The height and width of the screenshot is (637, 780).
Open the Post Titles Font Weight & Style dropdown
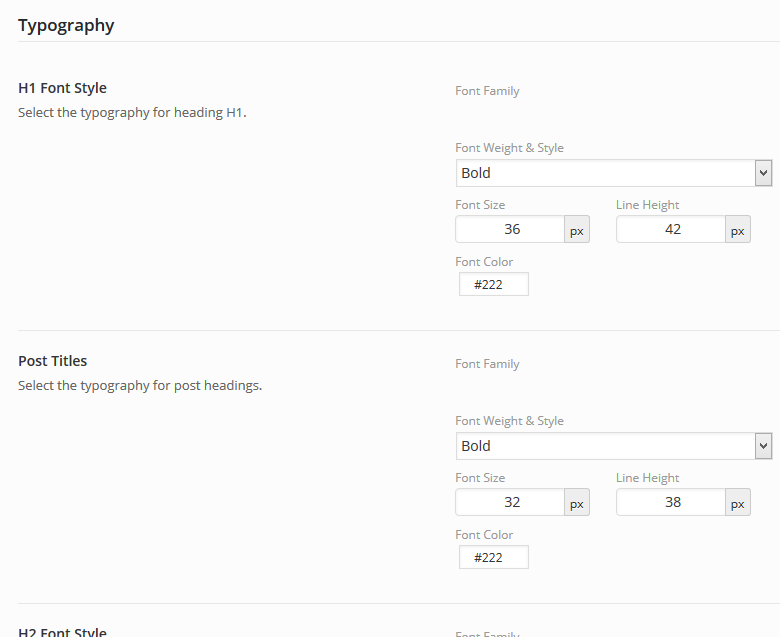coord(613,446)
